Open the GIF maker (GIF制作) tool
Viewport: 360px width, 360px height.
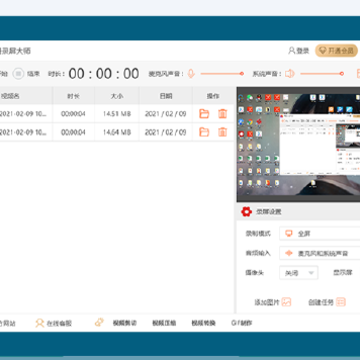pos(242,323)
